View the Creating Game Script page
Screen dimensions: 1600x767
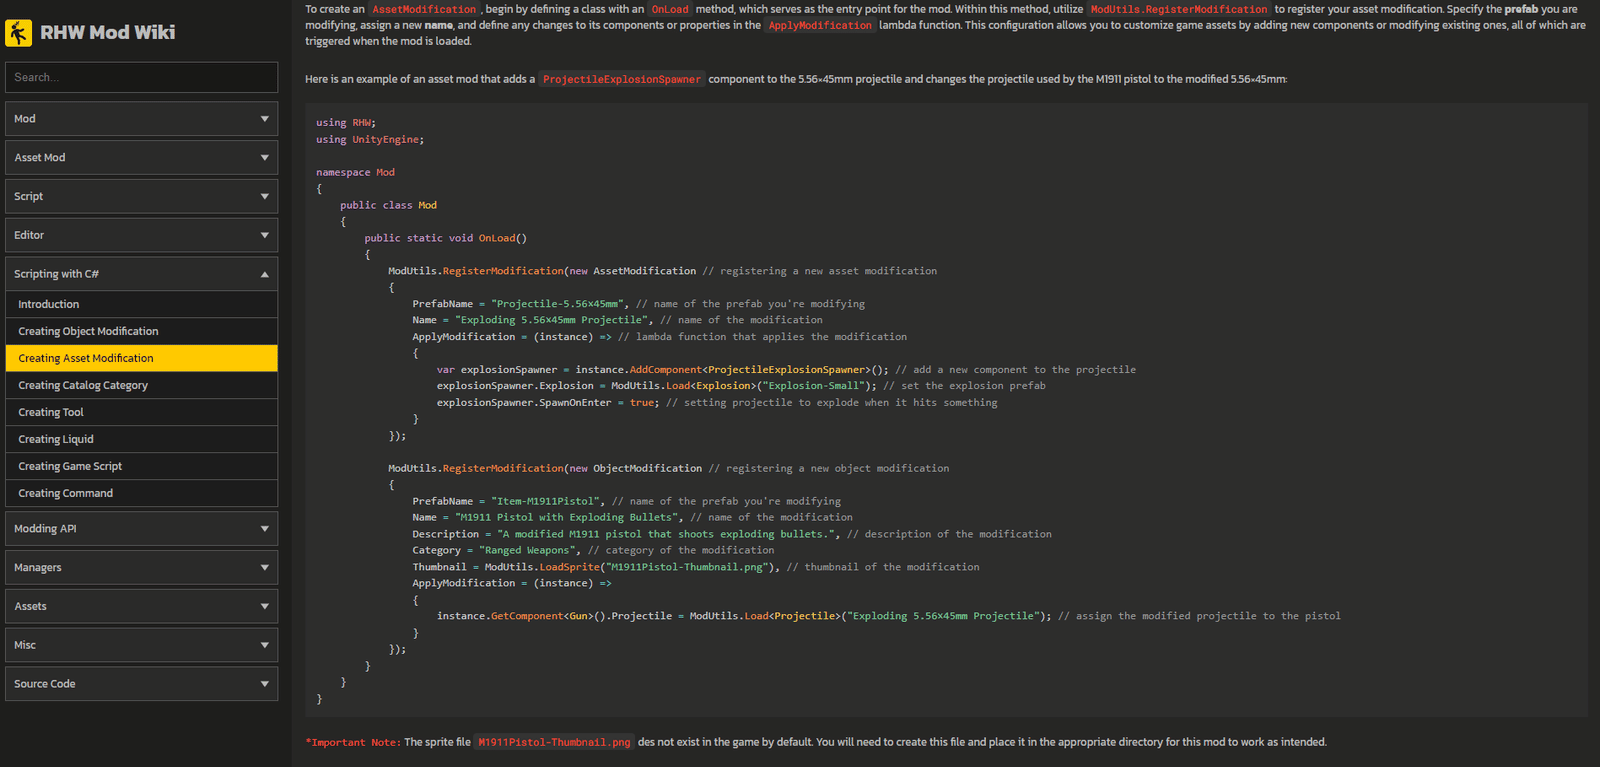(x=141, y=466)
